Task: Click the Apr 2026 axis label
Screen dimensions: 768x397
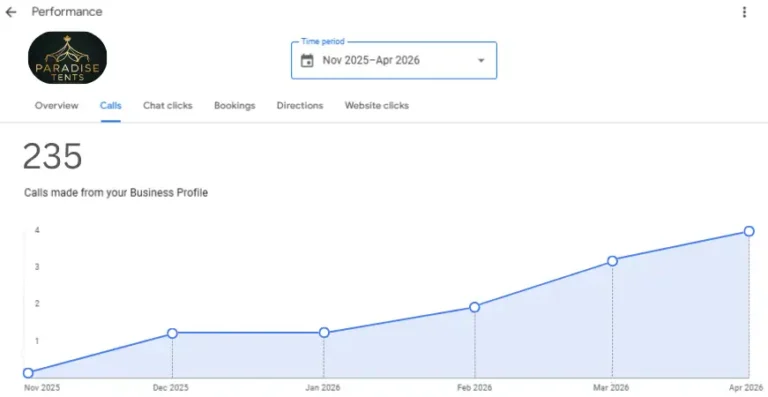Action: click(x=746, y=388)
